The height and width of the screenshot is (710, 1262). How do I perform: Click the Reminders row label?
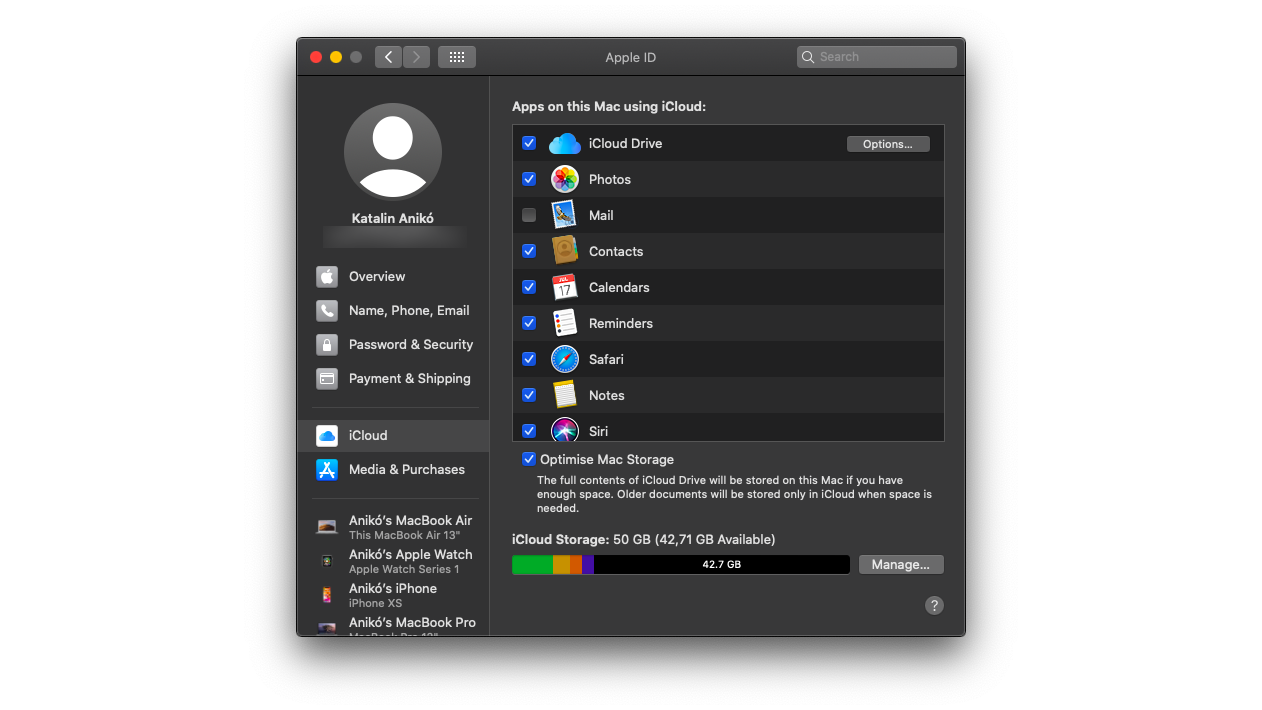(x=621, y=324)
